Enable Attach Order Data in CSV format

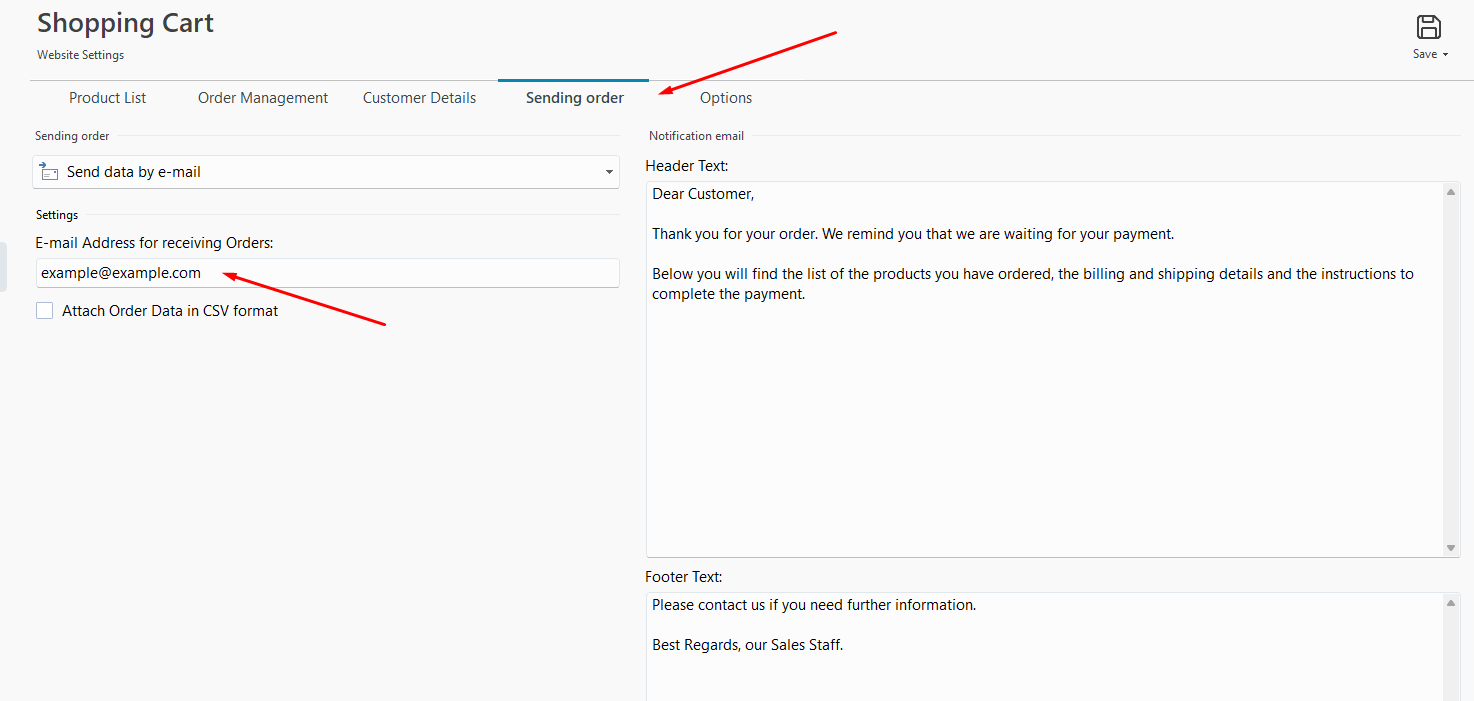click(x=45, y=311)
